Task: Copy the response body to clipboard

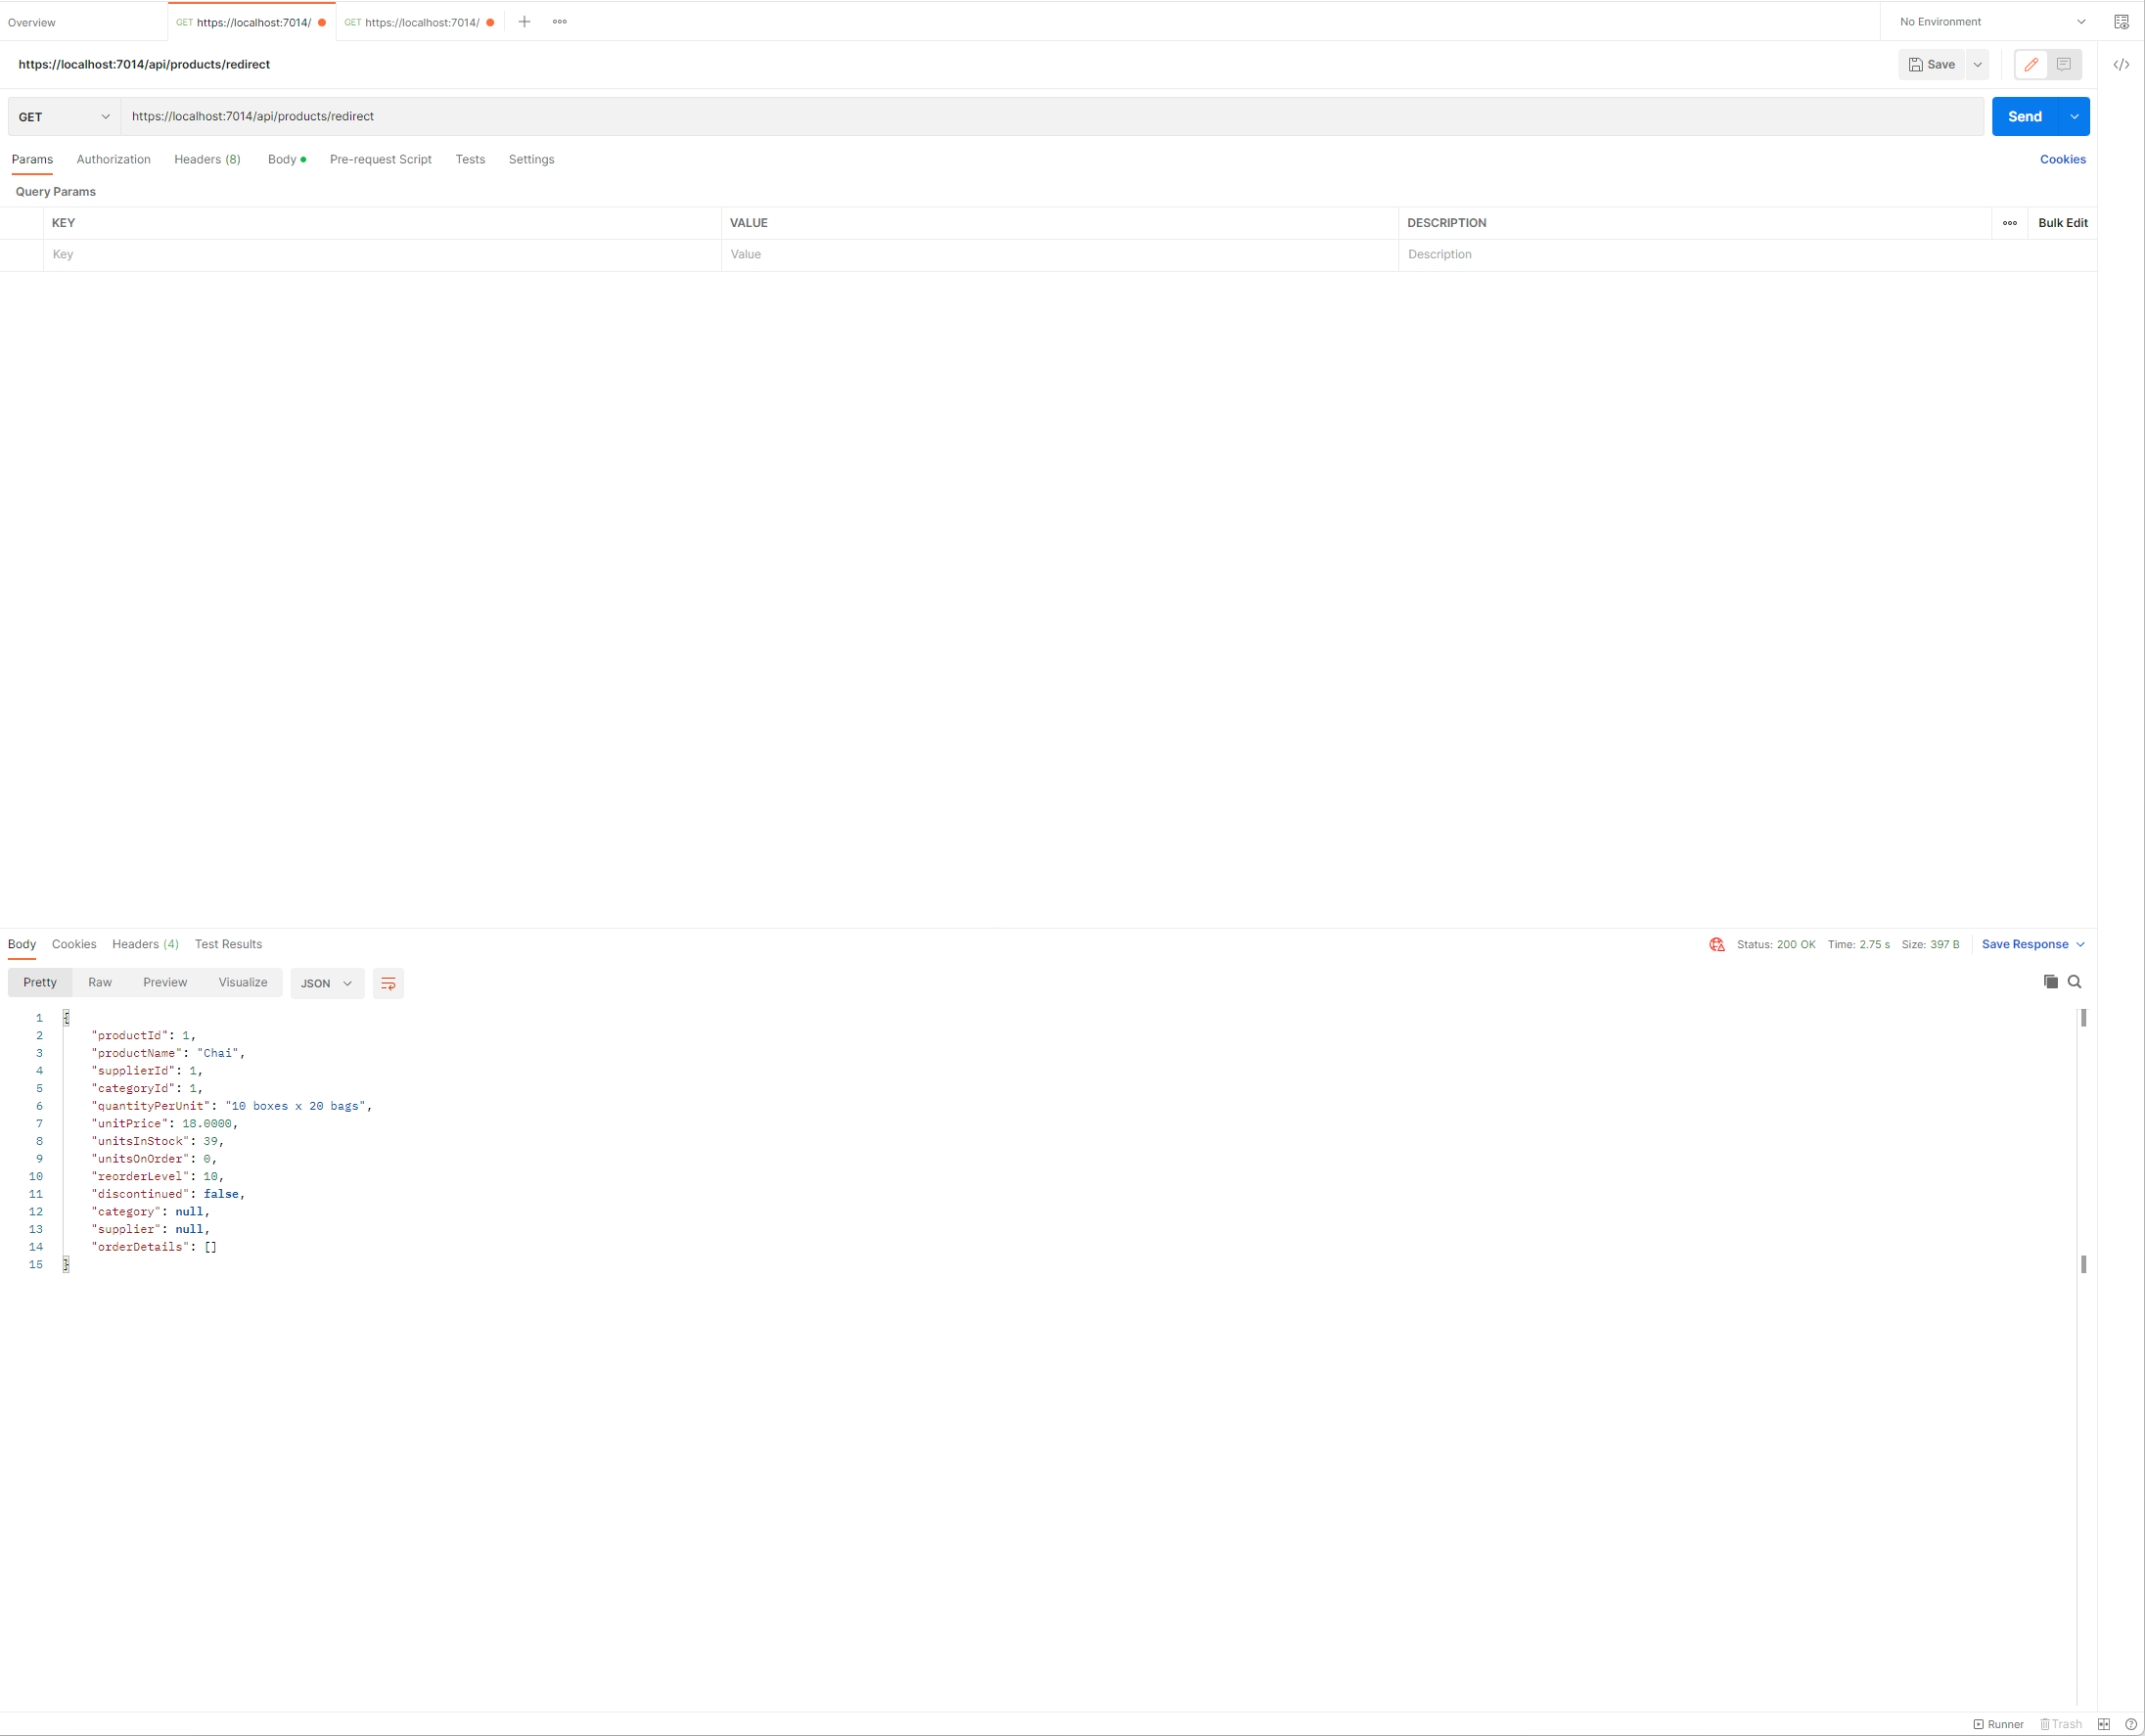Action: pyautogui.click(x=2050, y=982)
